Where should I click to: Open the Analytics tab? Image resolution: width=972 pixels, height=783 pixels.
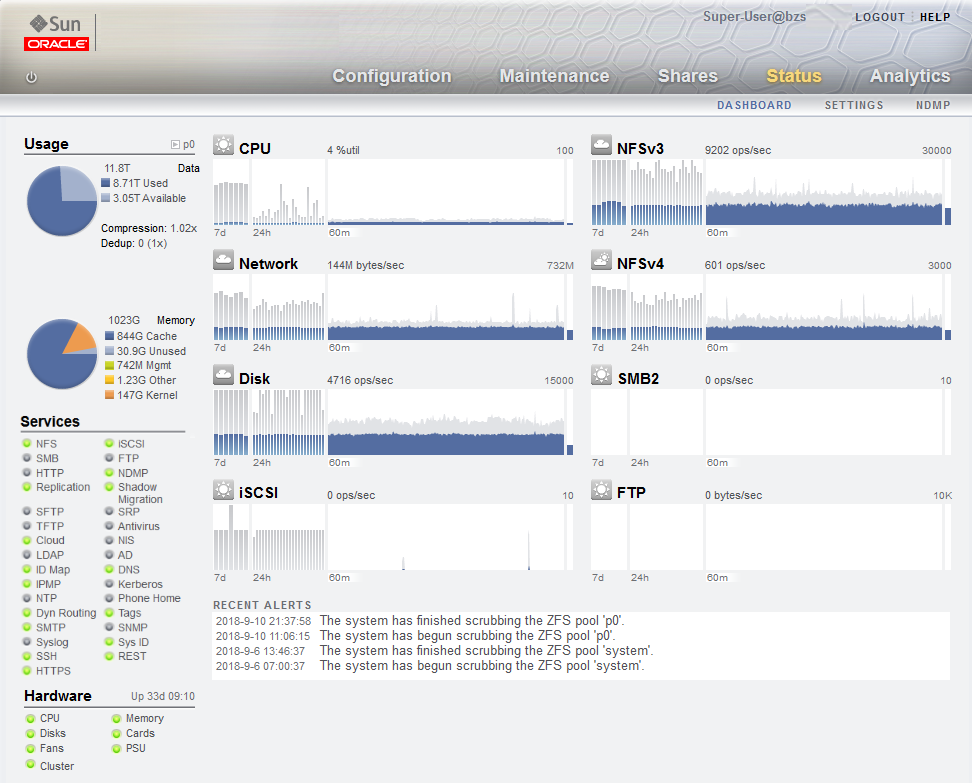pos(909,76)
